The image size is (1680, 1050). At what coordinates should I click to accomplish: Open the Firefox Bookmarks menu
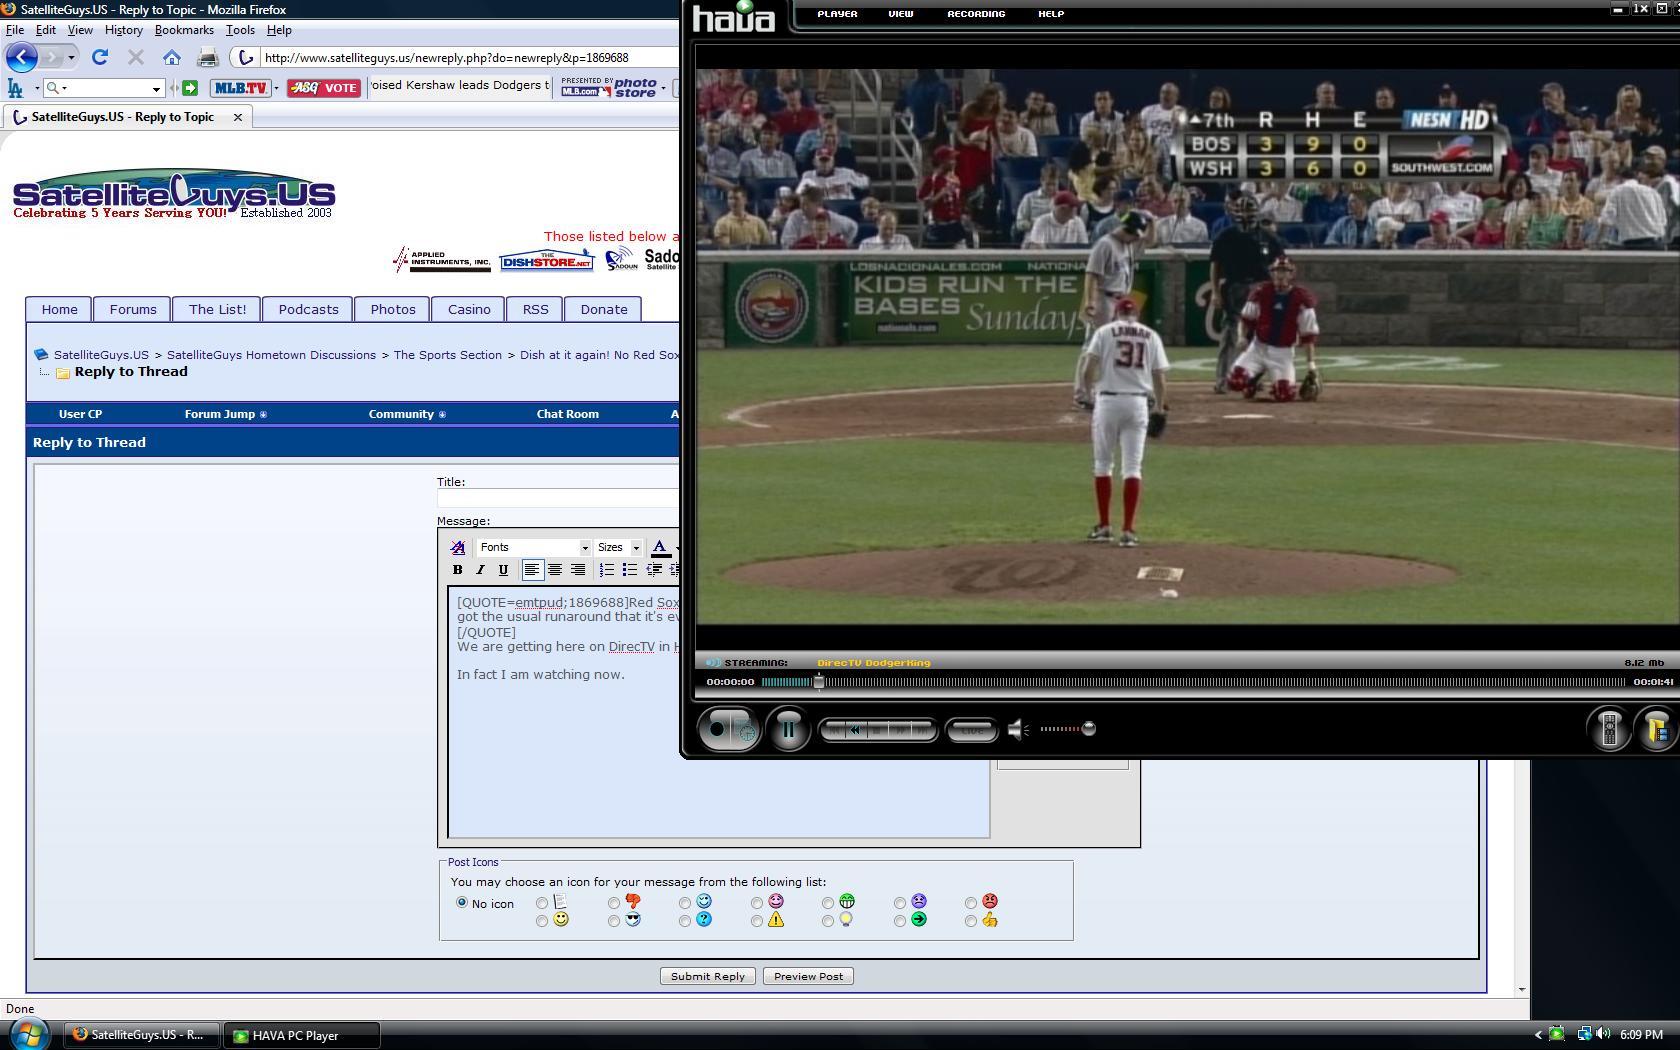pos(184,30)
